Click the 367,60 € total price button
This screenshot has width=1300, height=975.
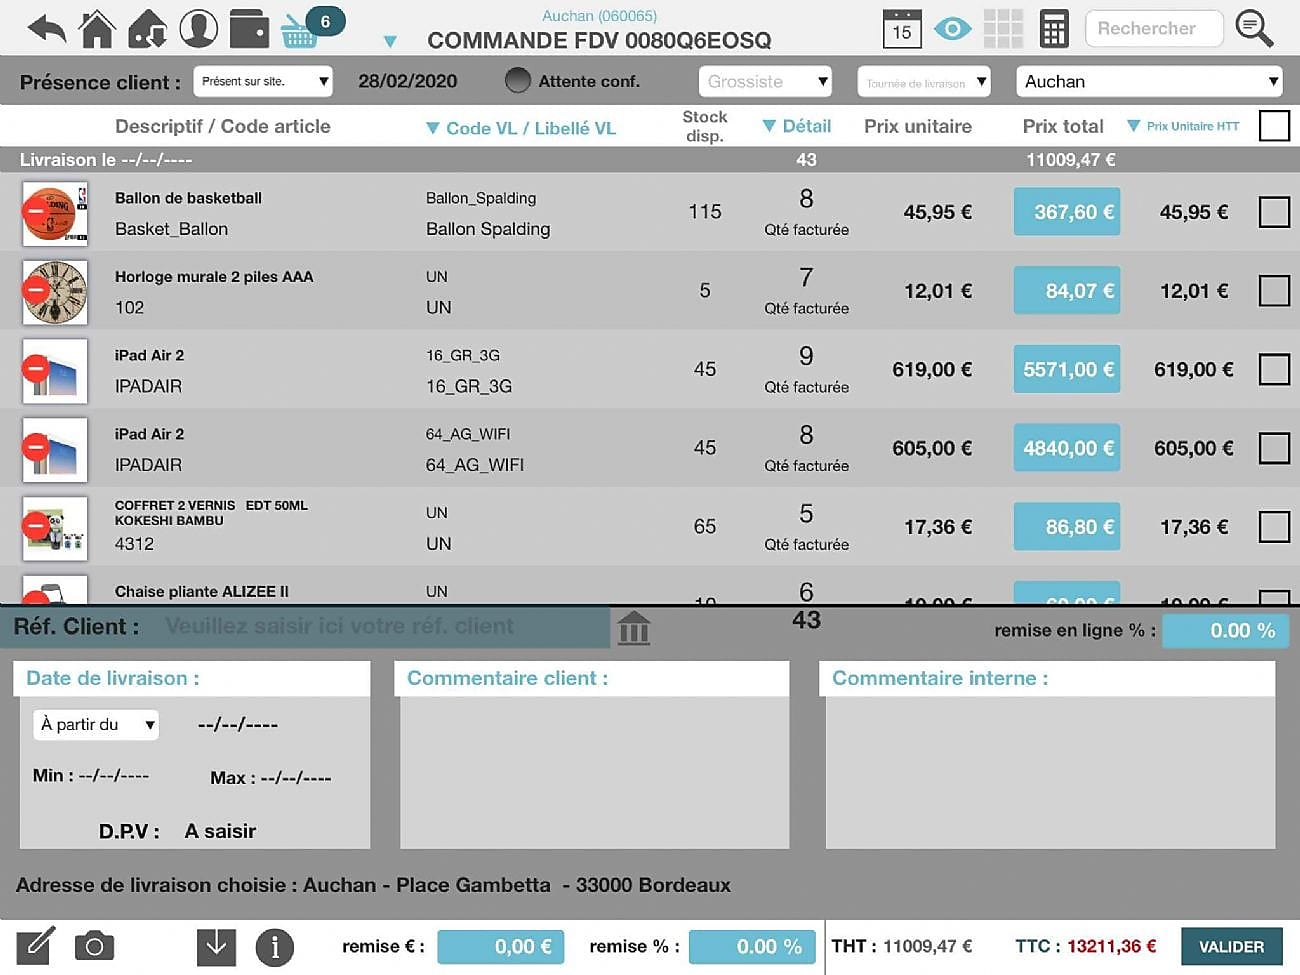[1067, 212]
